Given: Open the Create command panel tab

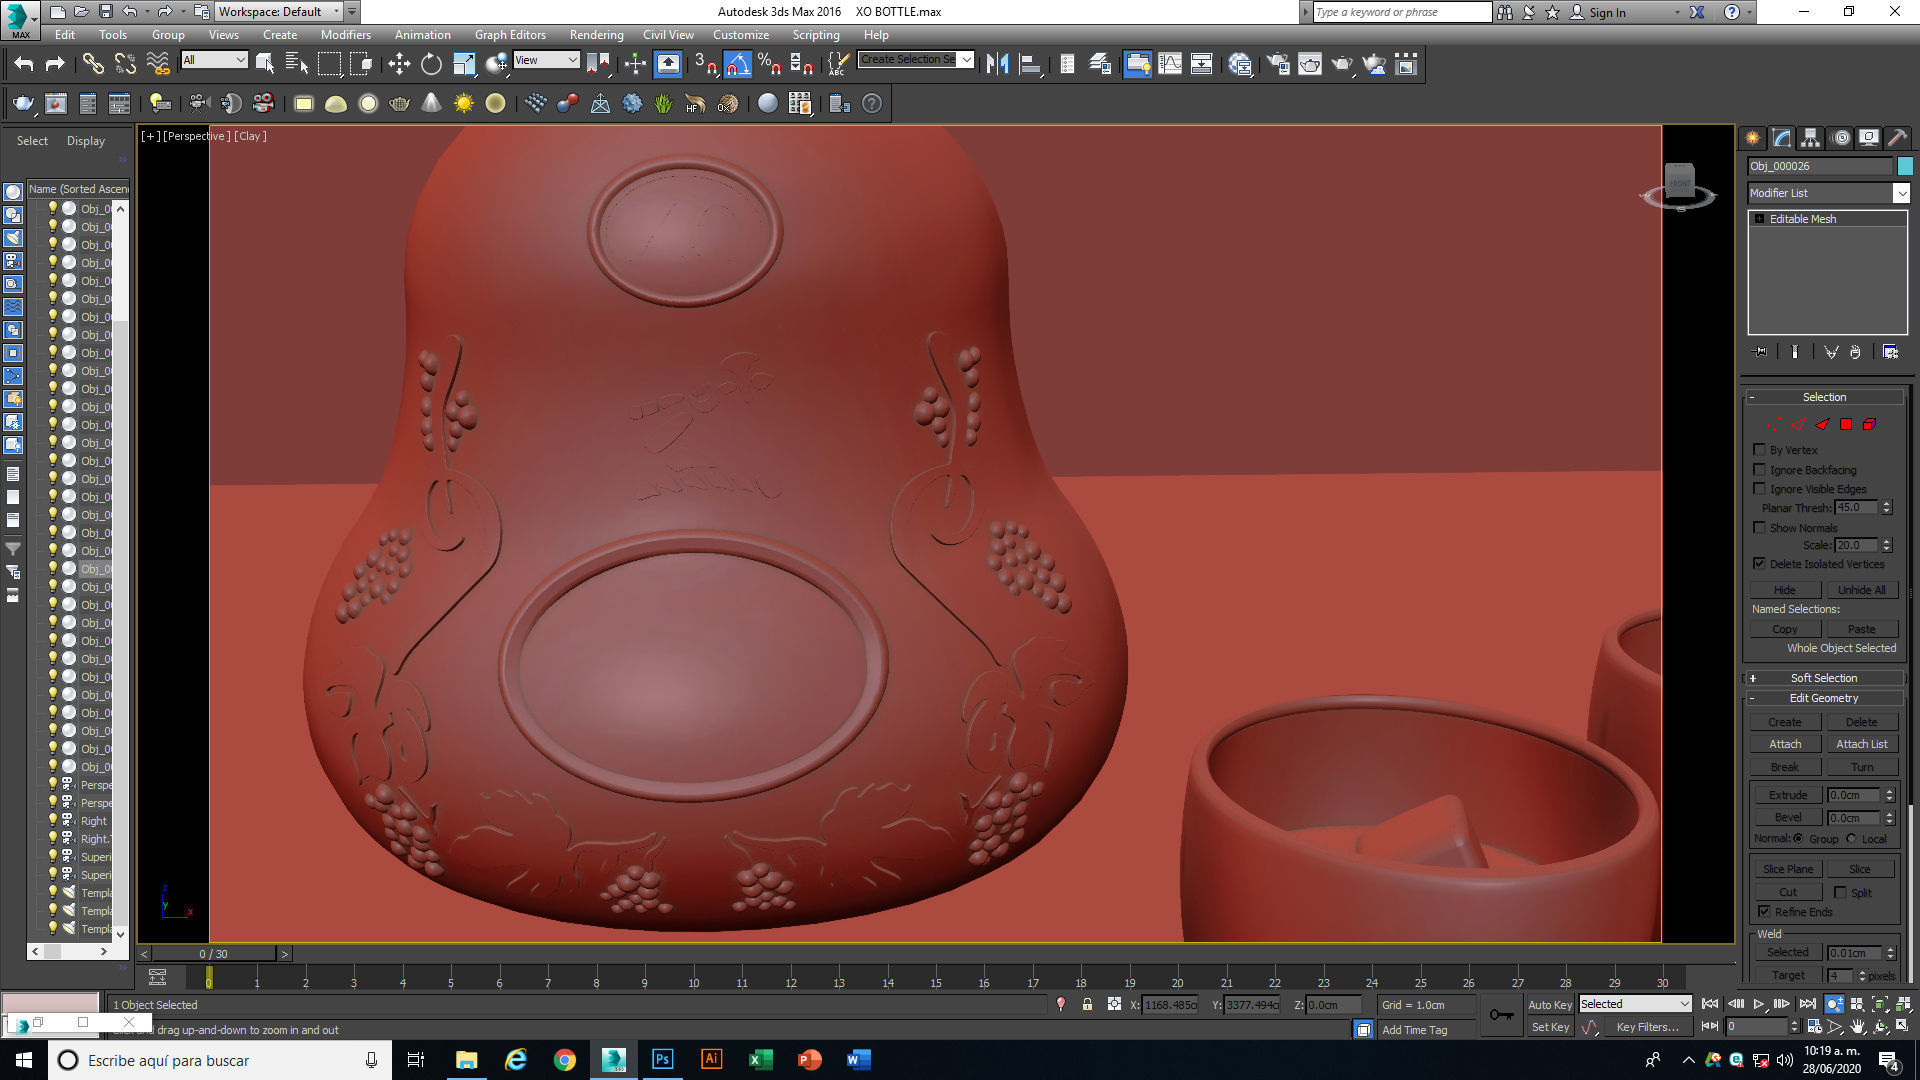Looking at the screenshot, I should click(x=1753, y=138).
